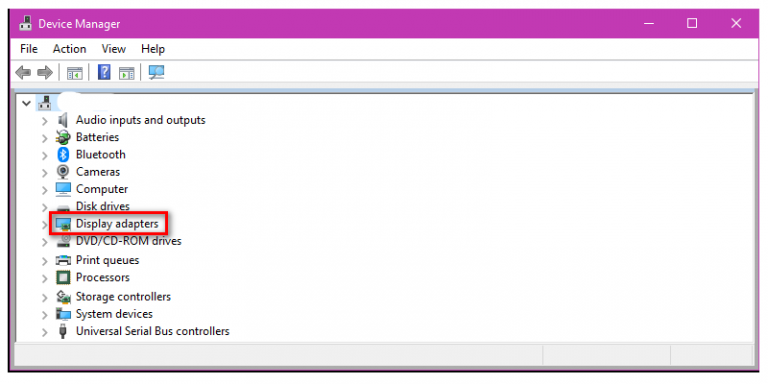The width and height of the screenshot is (768, 384).
Task: Select the Storage controllers item
Action: click(x=123, y=296)
